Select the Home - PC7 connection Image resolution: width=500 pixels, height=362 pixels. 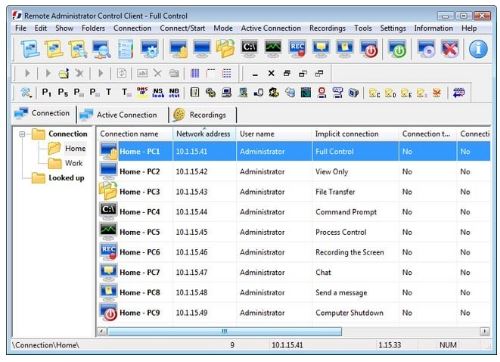coord(294,273)
